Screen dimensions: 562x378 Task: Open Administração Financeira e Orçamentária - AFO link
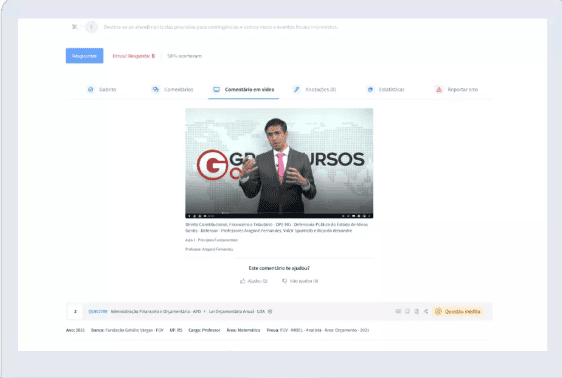click(156, 312)
